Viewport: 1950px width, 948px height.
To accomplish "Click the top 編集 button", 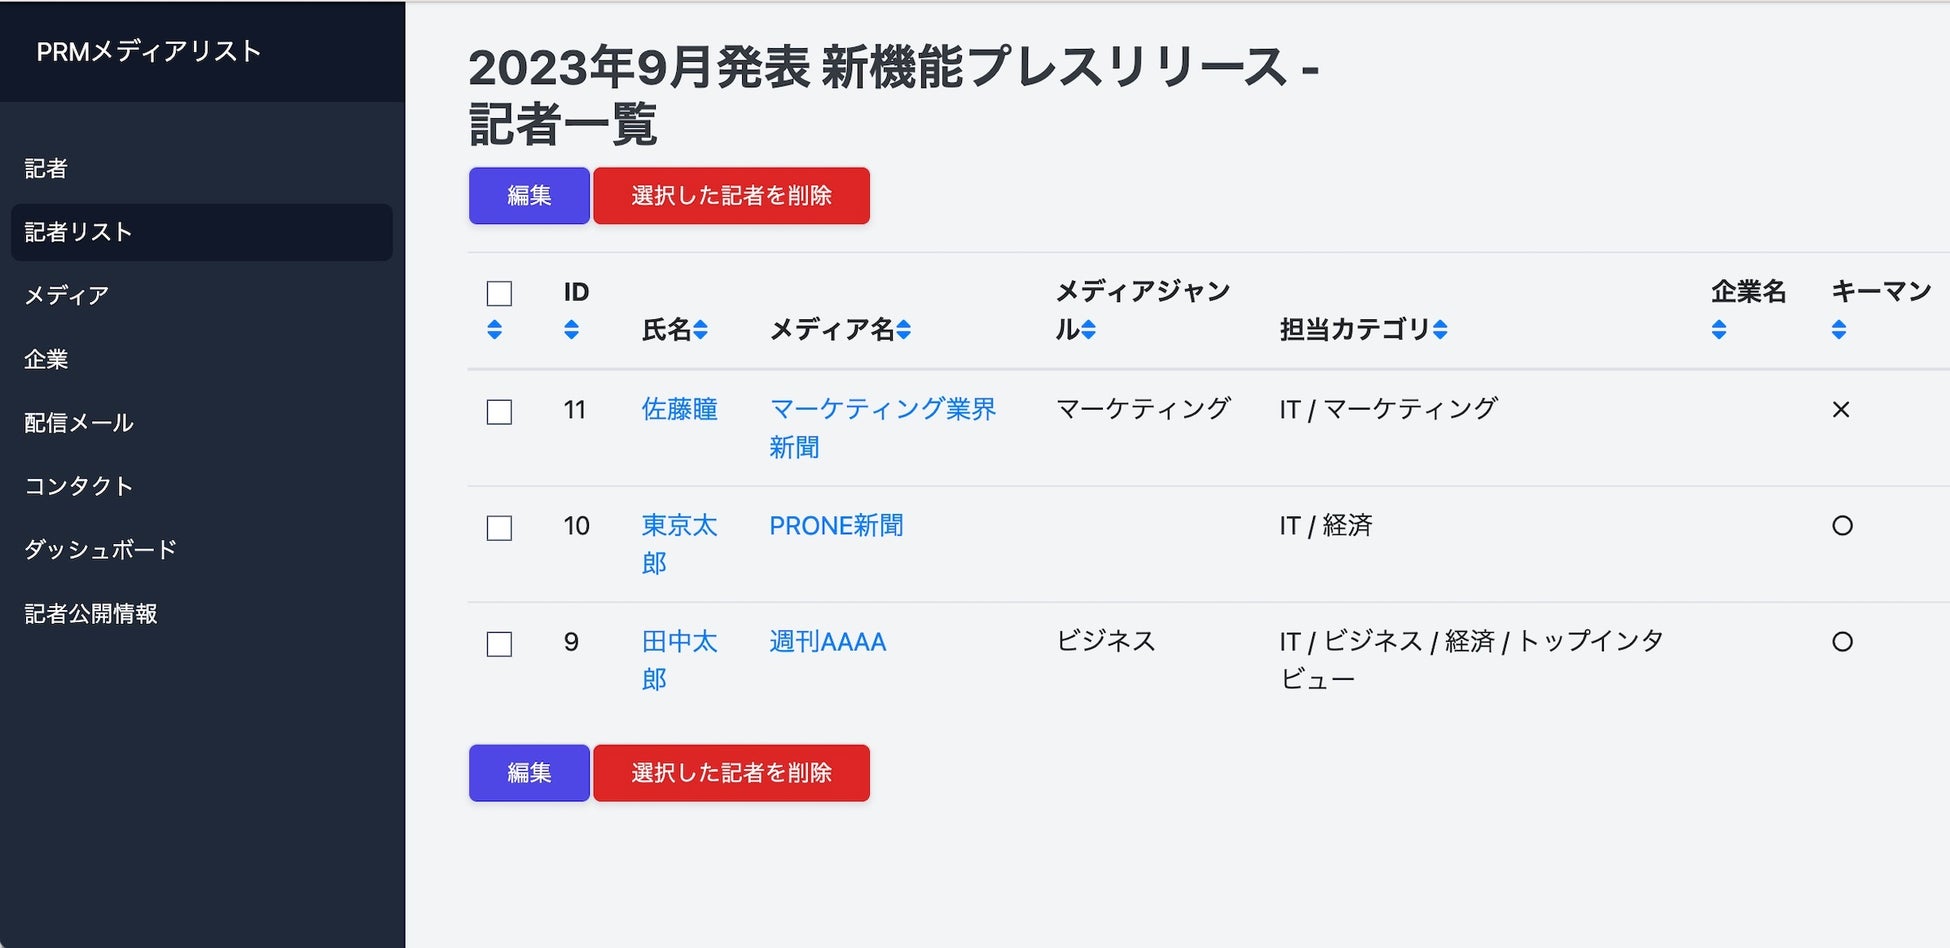I will (529, 195).
